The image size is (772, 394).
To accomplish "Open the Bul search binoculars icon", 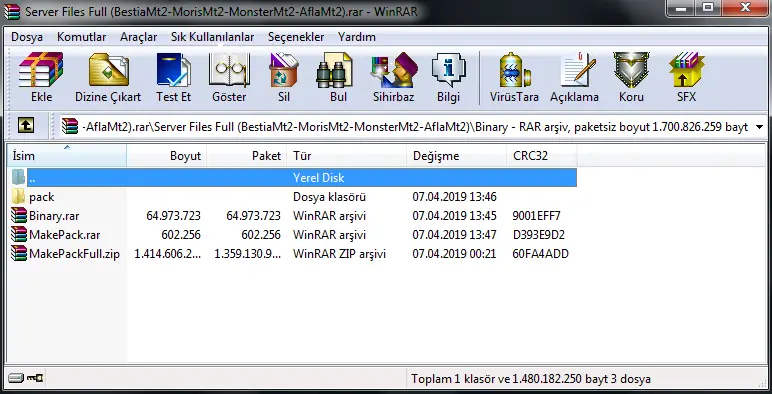I will [335, 70].
